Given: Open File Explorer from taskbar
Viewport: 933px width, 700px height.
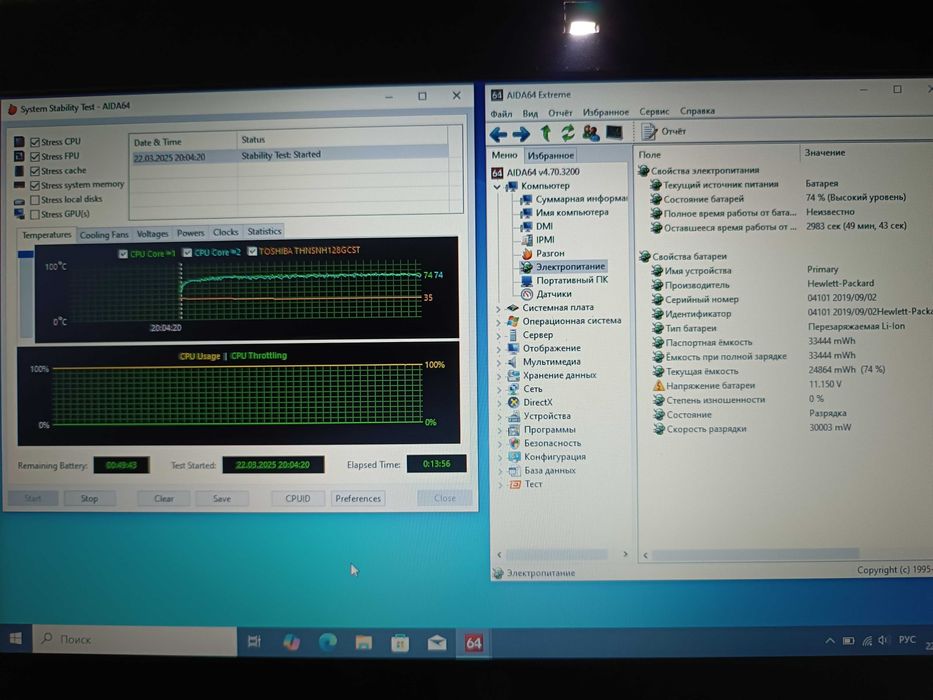Looking at the screenshot, I should (x=364, y=643).
